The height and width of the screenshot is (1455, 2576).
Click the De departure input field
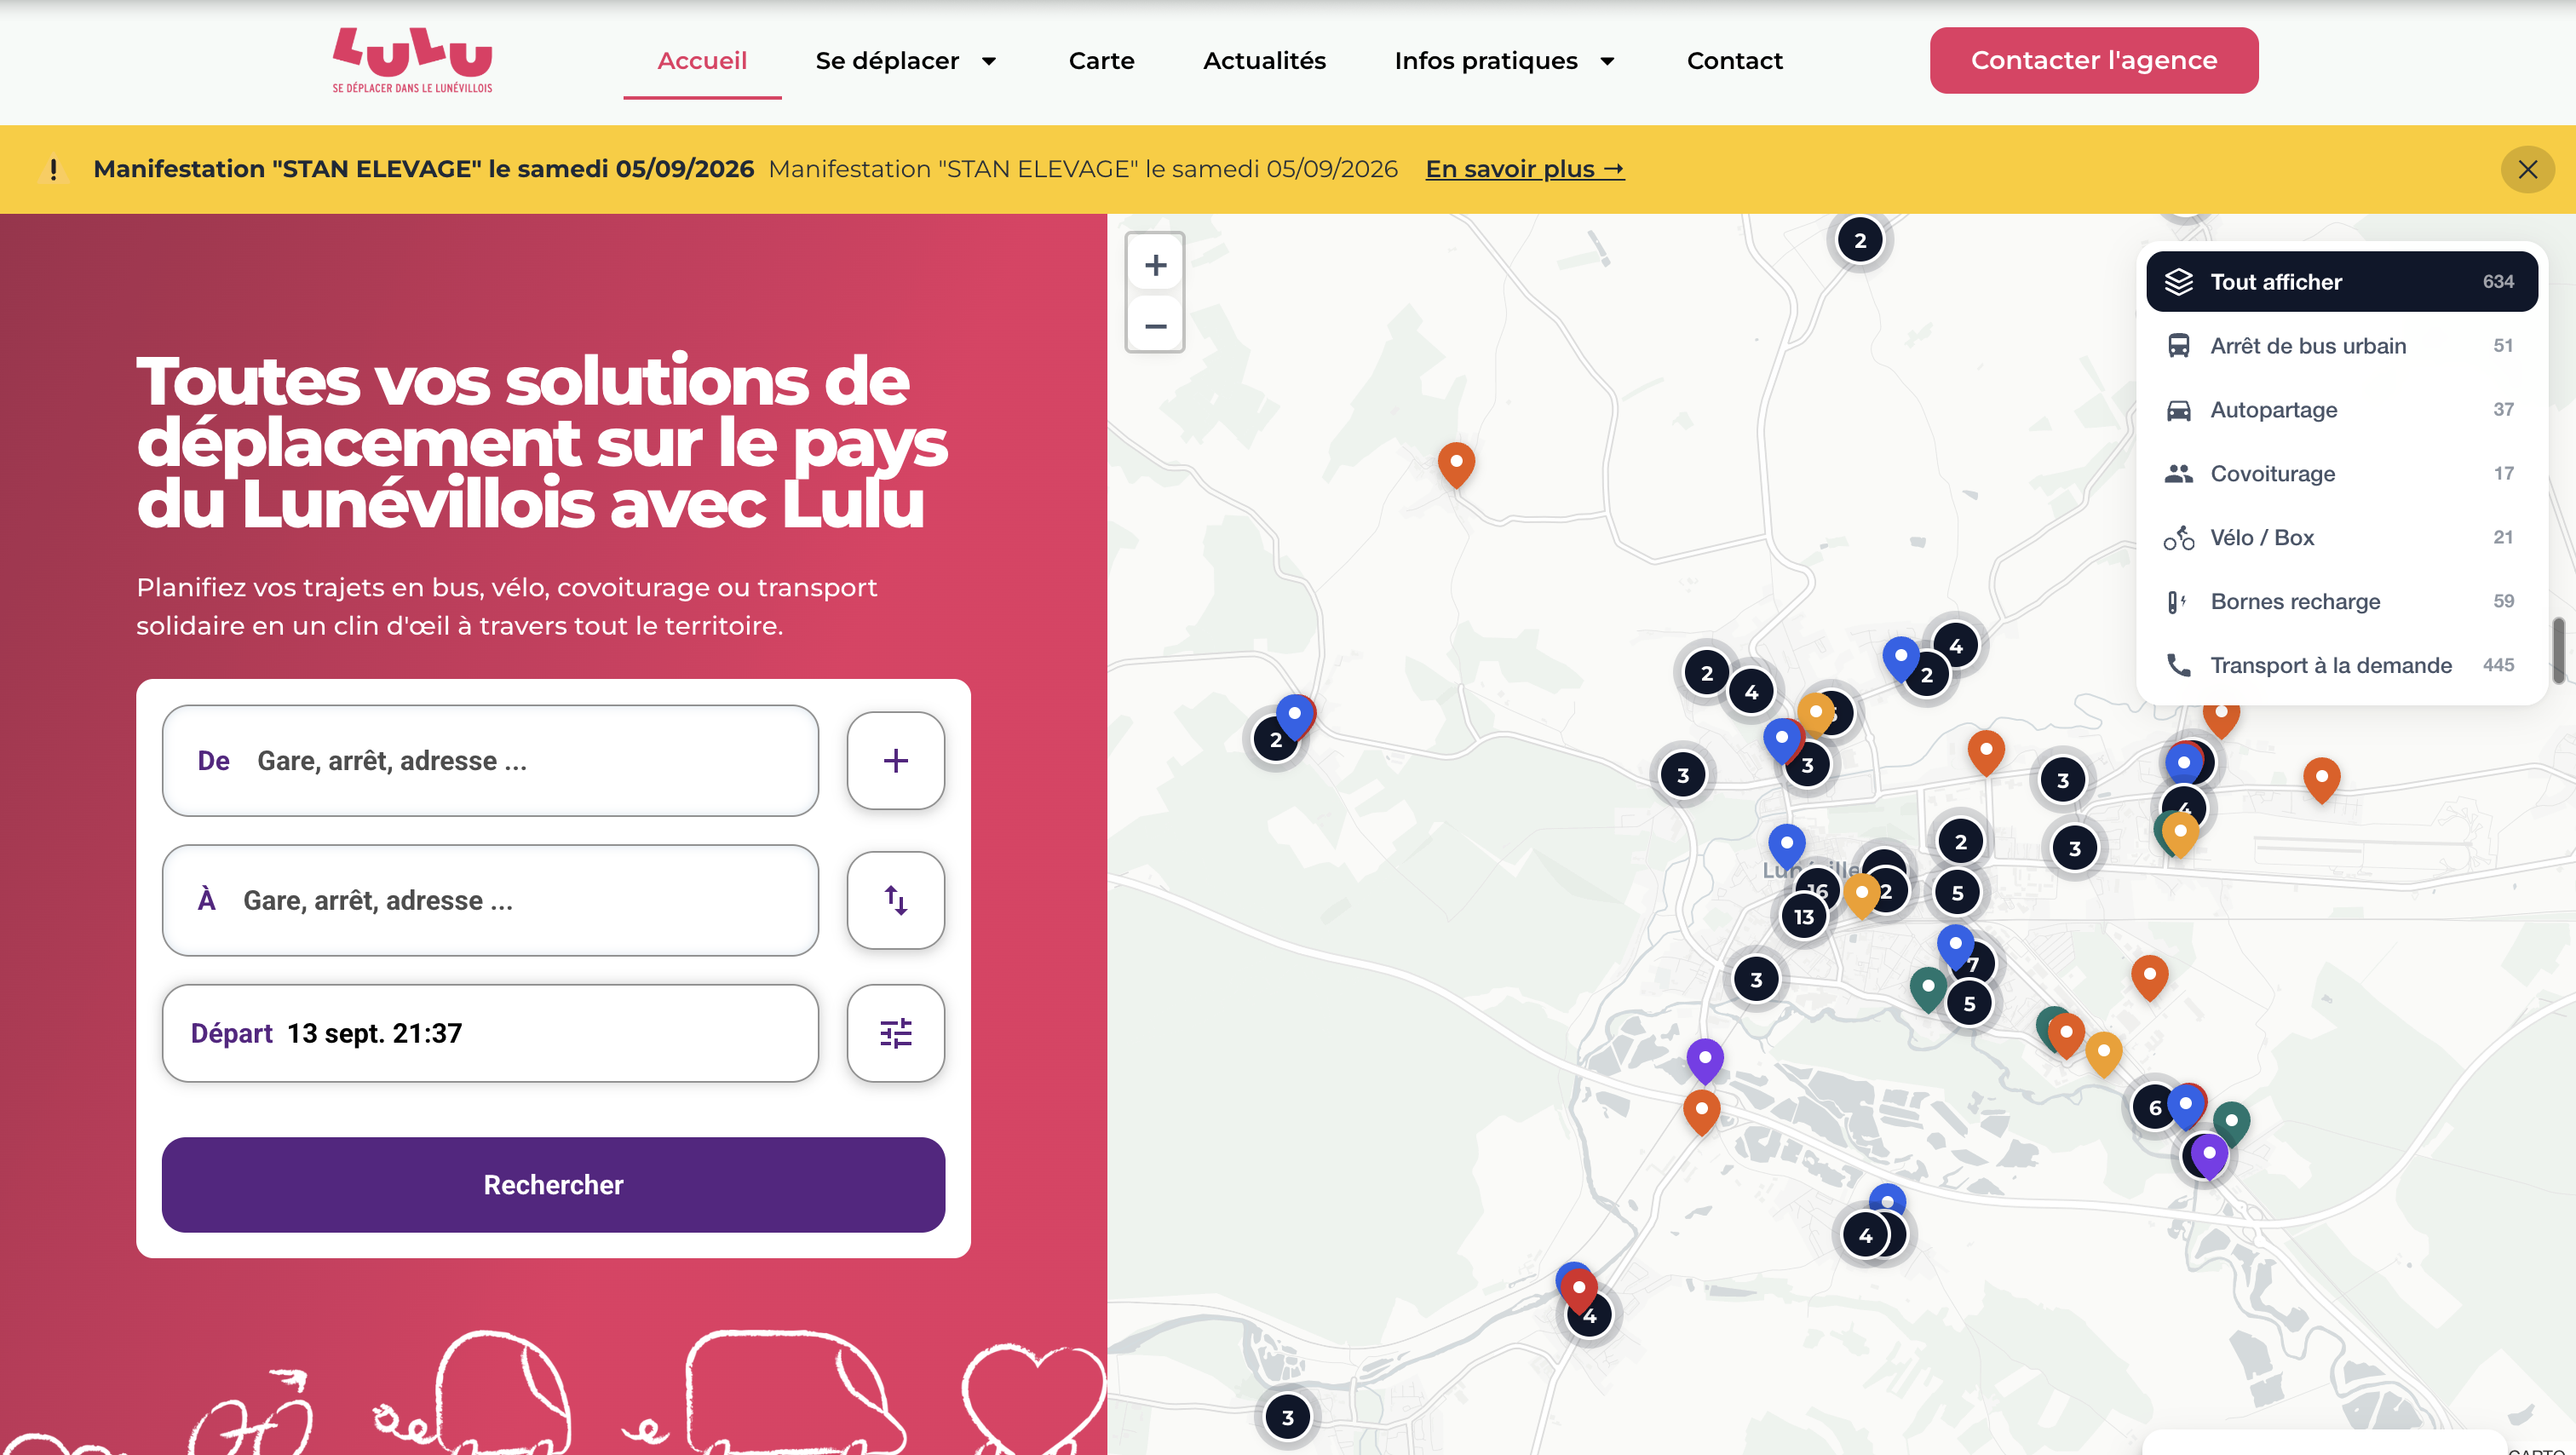tap(490, 760)
